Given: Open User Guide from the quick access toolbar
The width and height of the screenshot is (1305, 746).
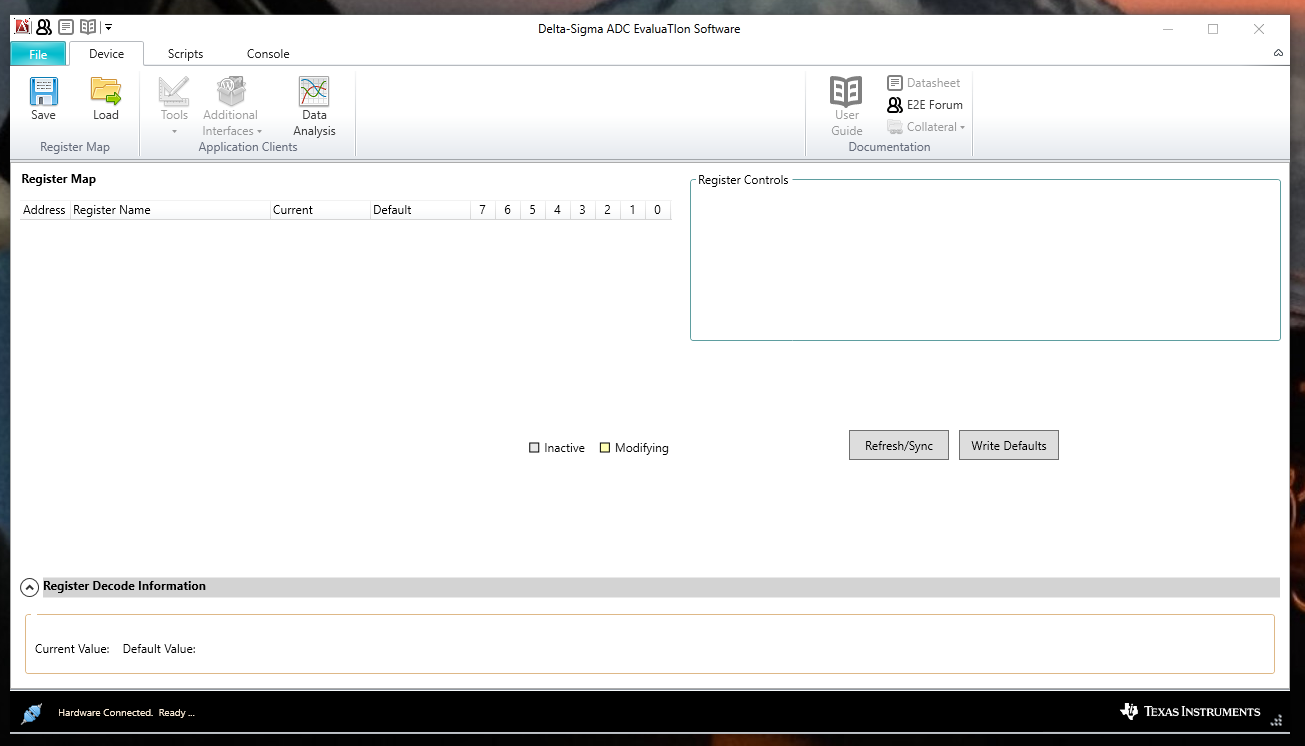Looking at the screenshot, I should (x=88, y=27).
